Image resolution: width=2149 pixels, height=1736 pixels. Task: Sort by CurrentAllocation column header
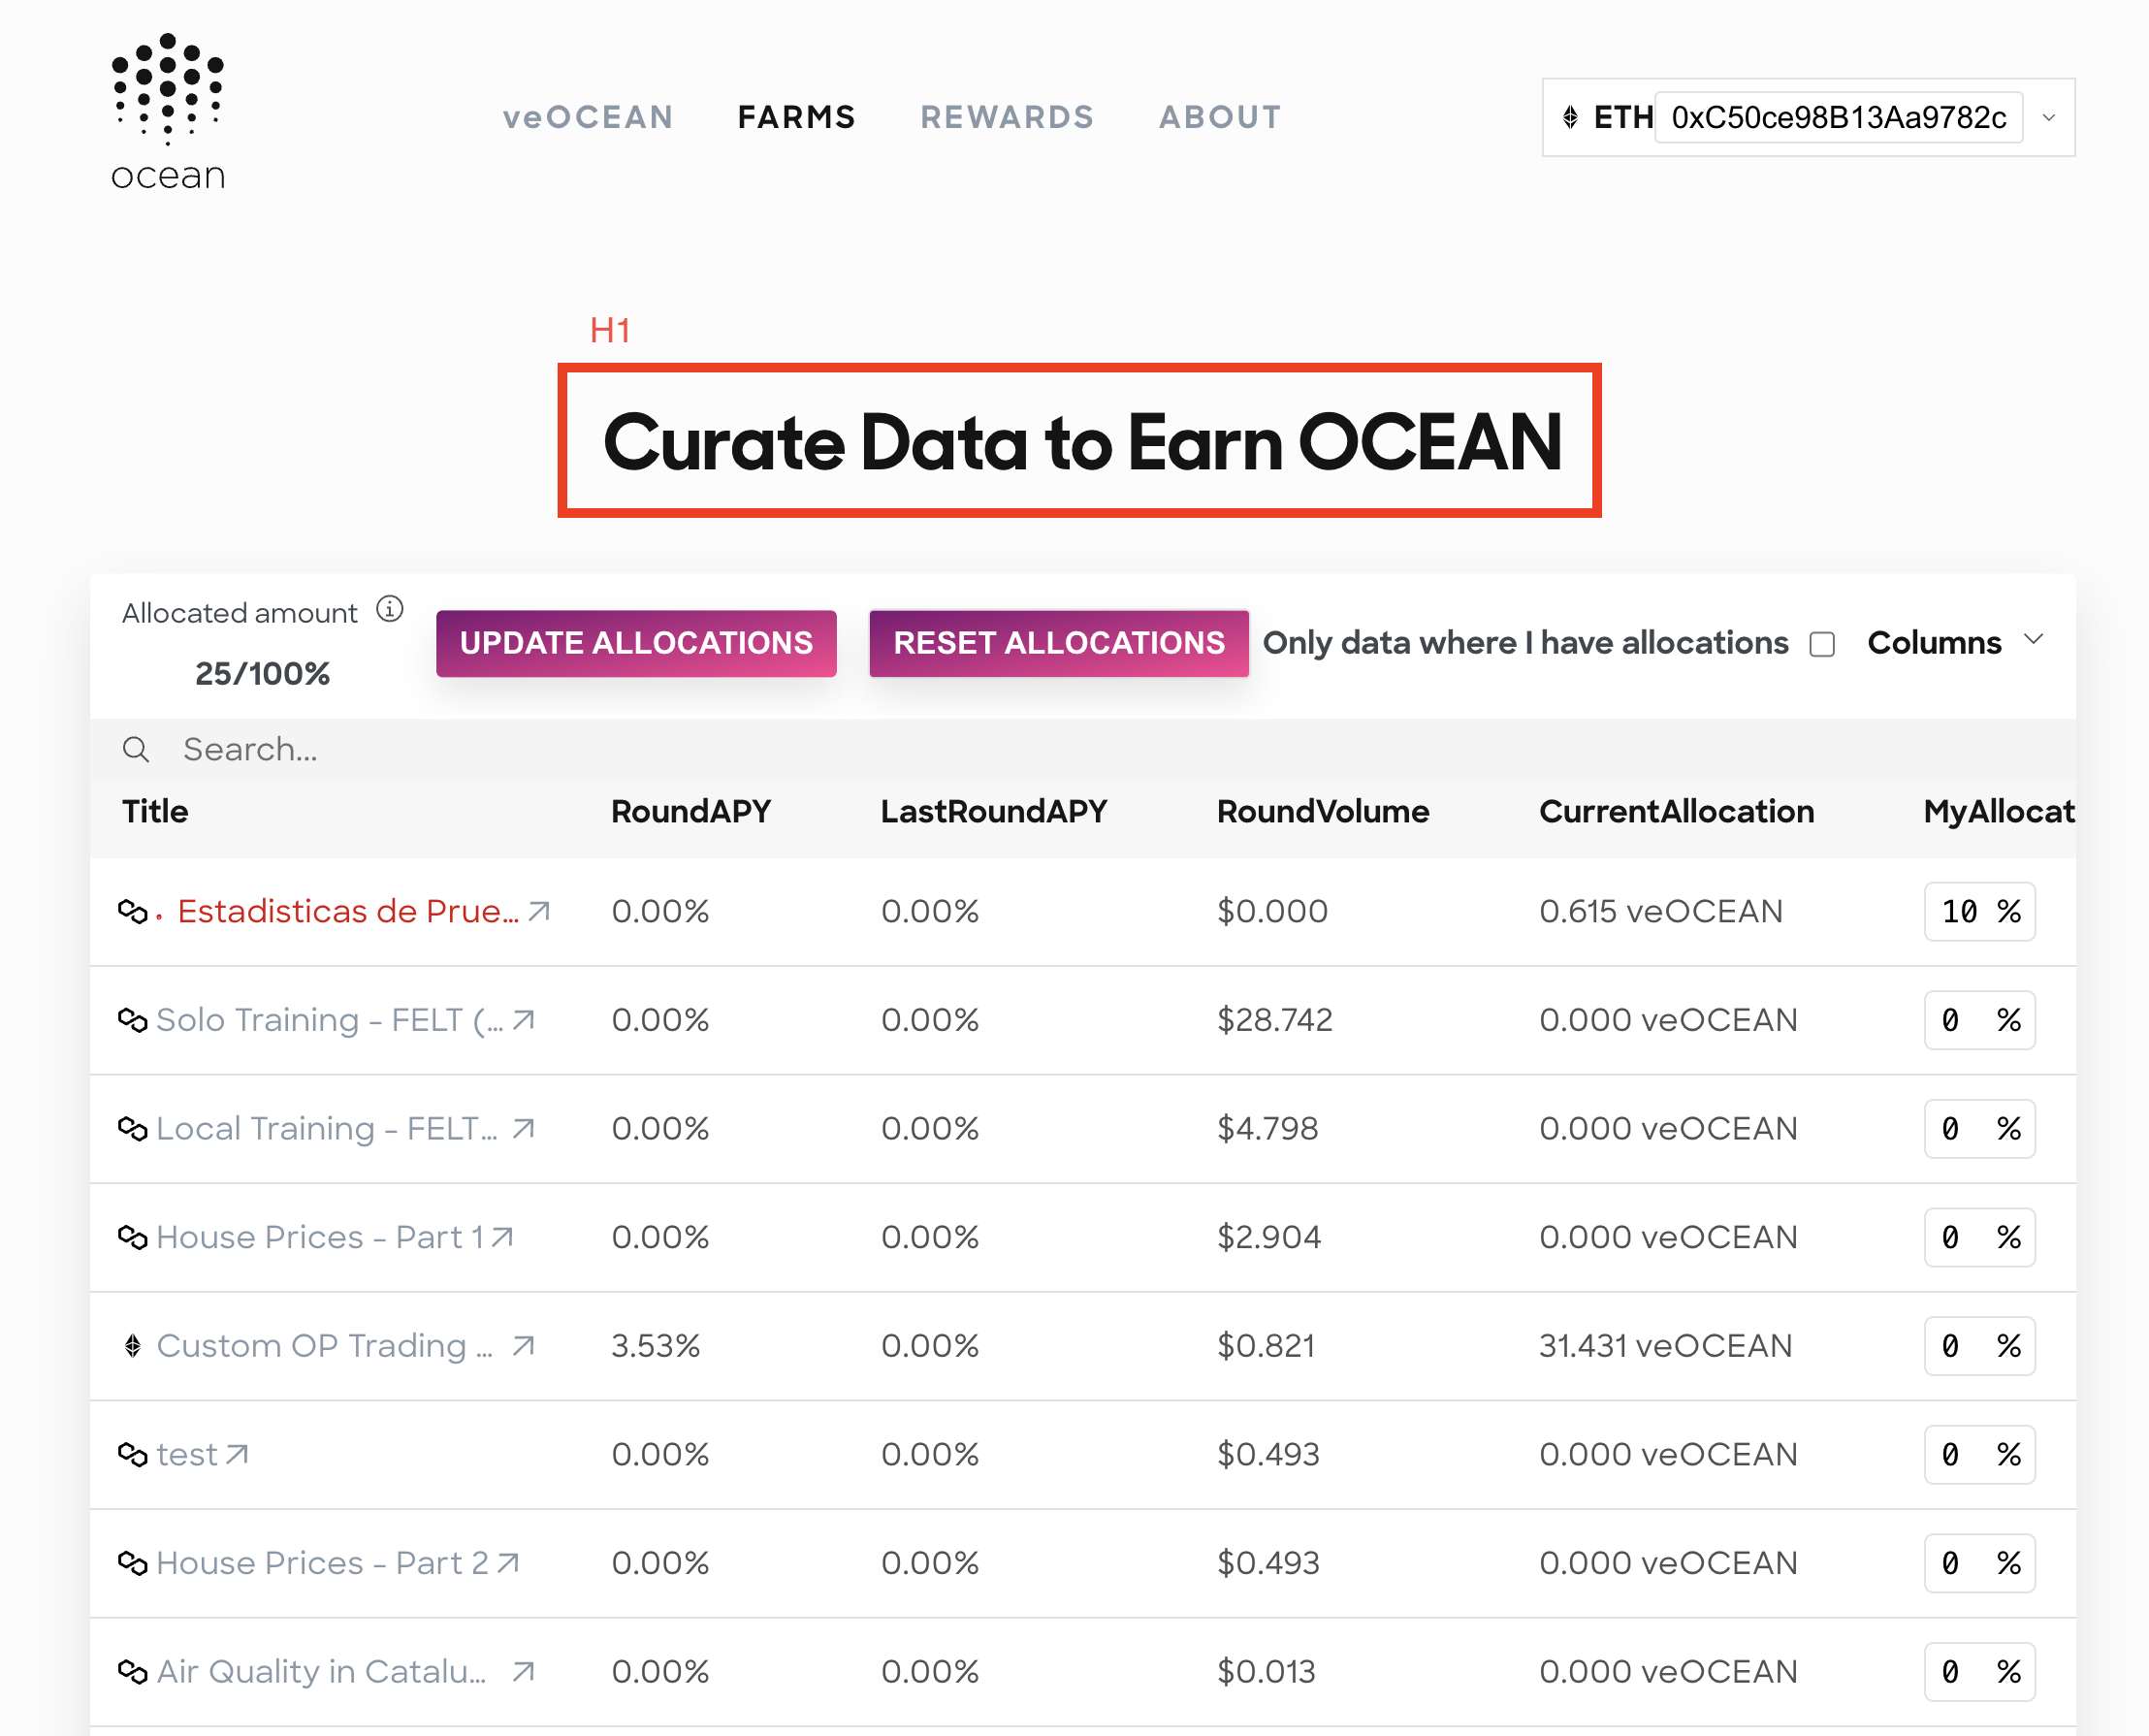click(x=1677, y=811)
